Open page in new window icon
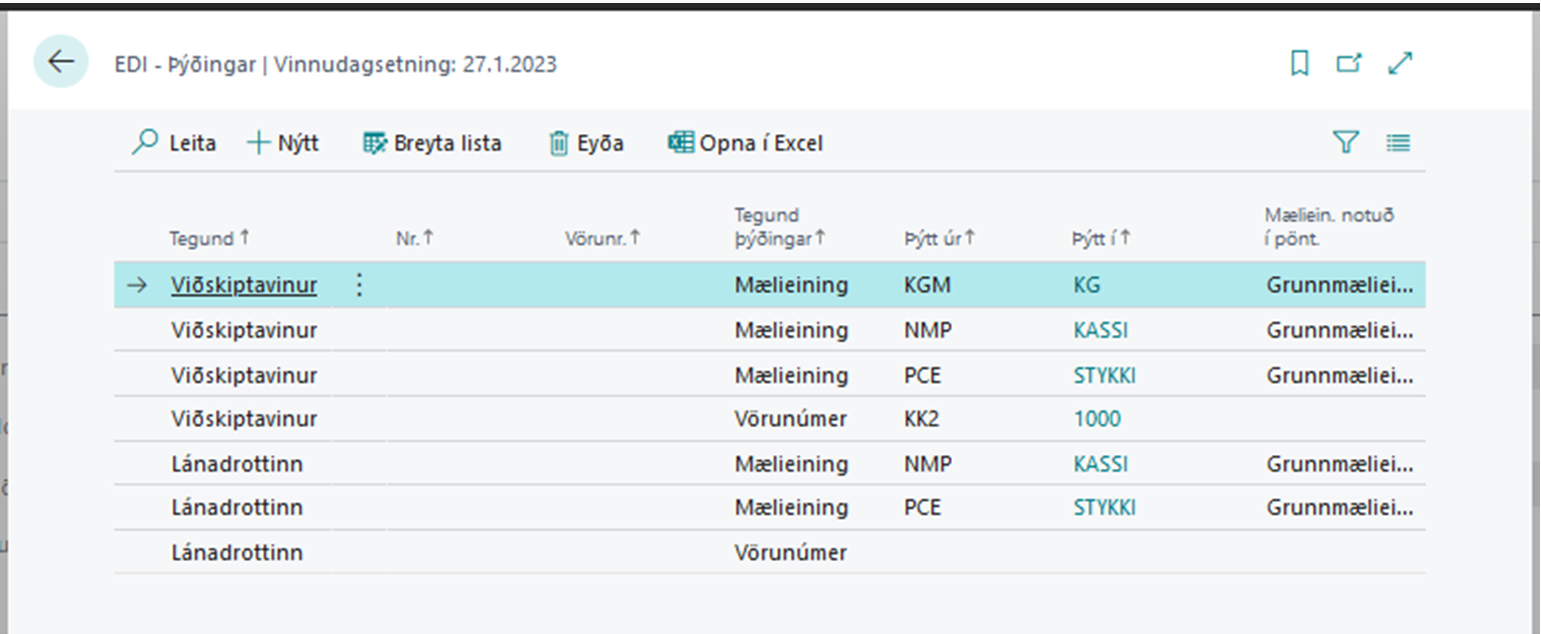This screenshot has height=634, width=1541. [1349, 63]
